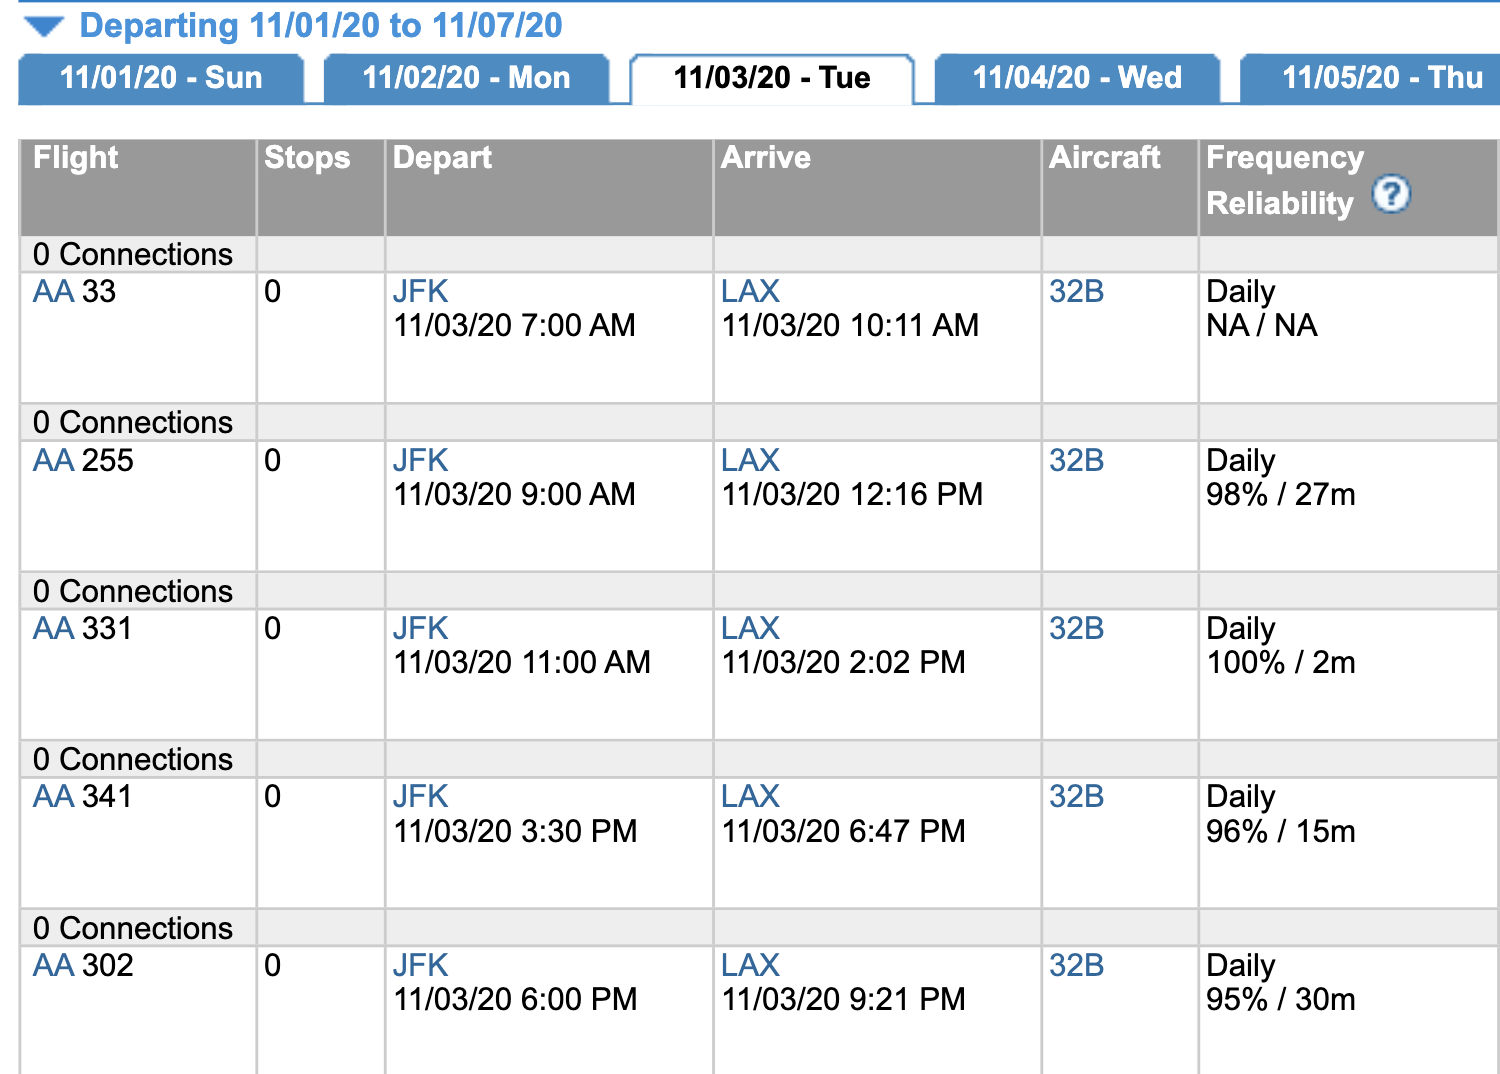
Task: Go to the 11/04/20 - Wed tab
Action: 1077,78
